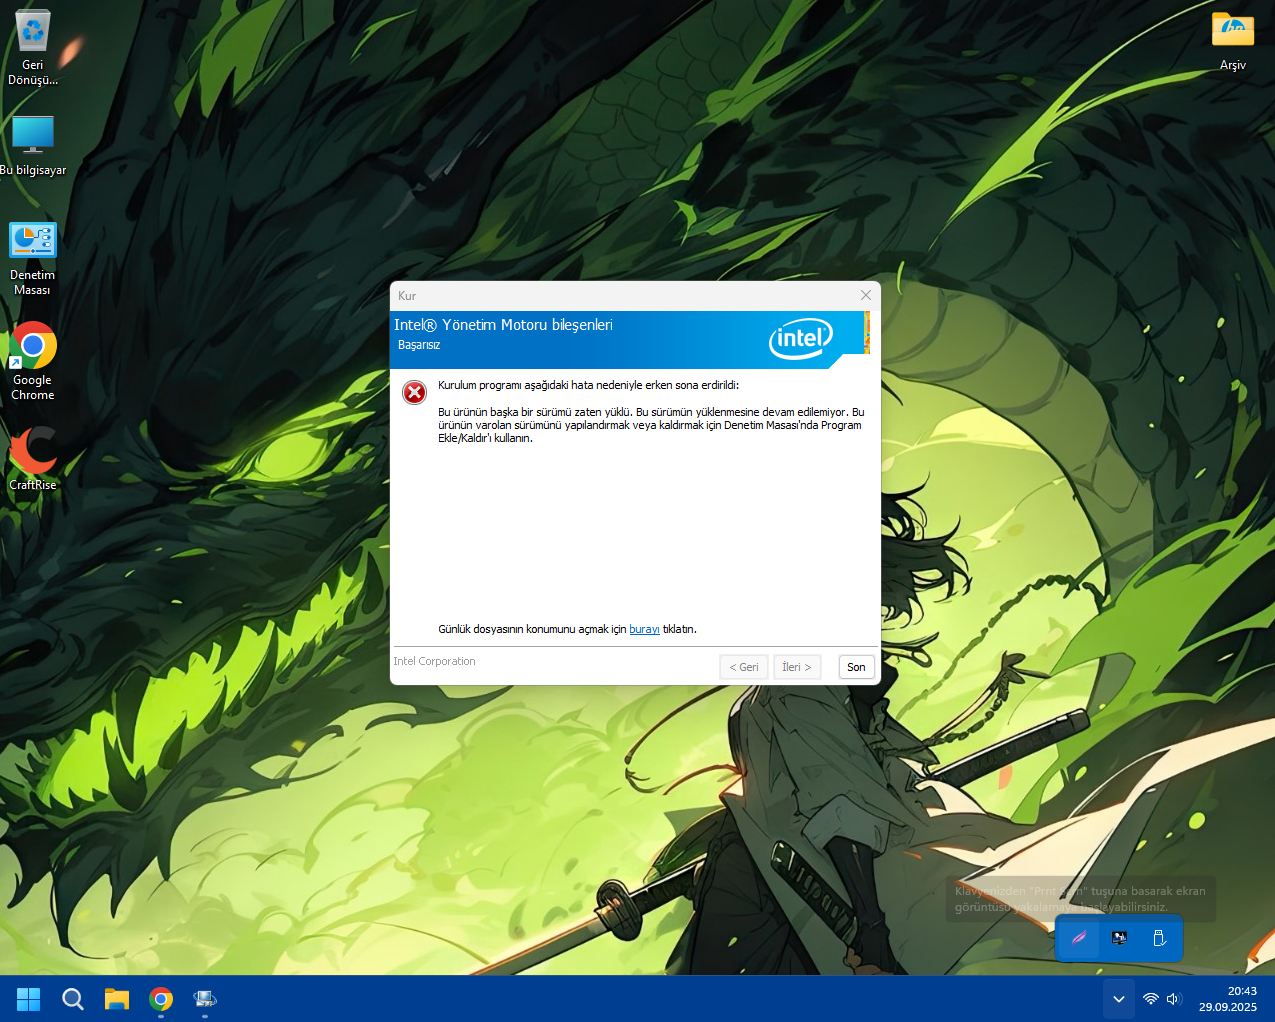Image resolution: width=1275 pixels, height=1022 pixels.
Task: Click the red error icon in the dialog
Action: coord(414,392)
